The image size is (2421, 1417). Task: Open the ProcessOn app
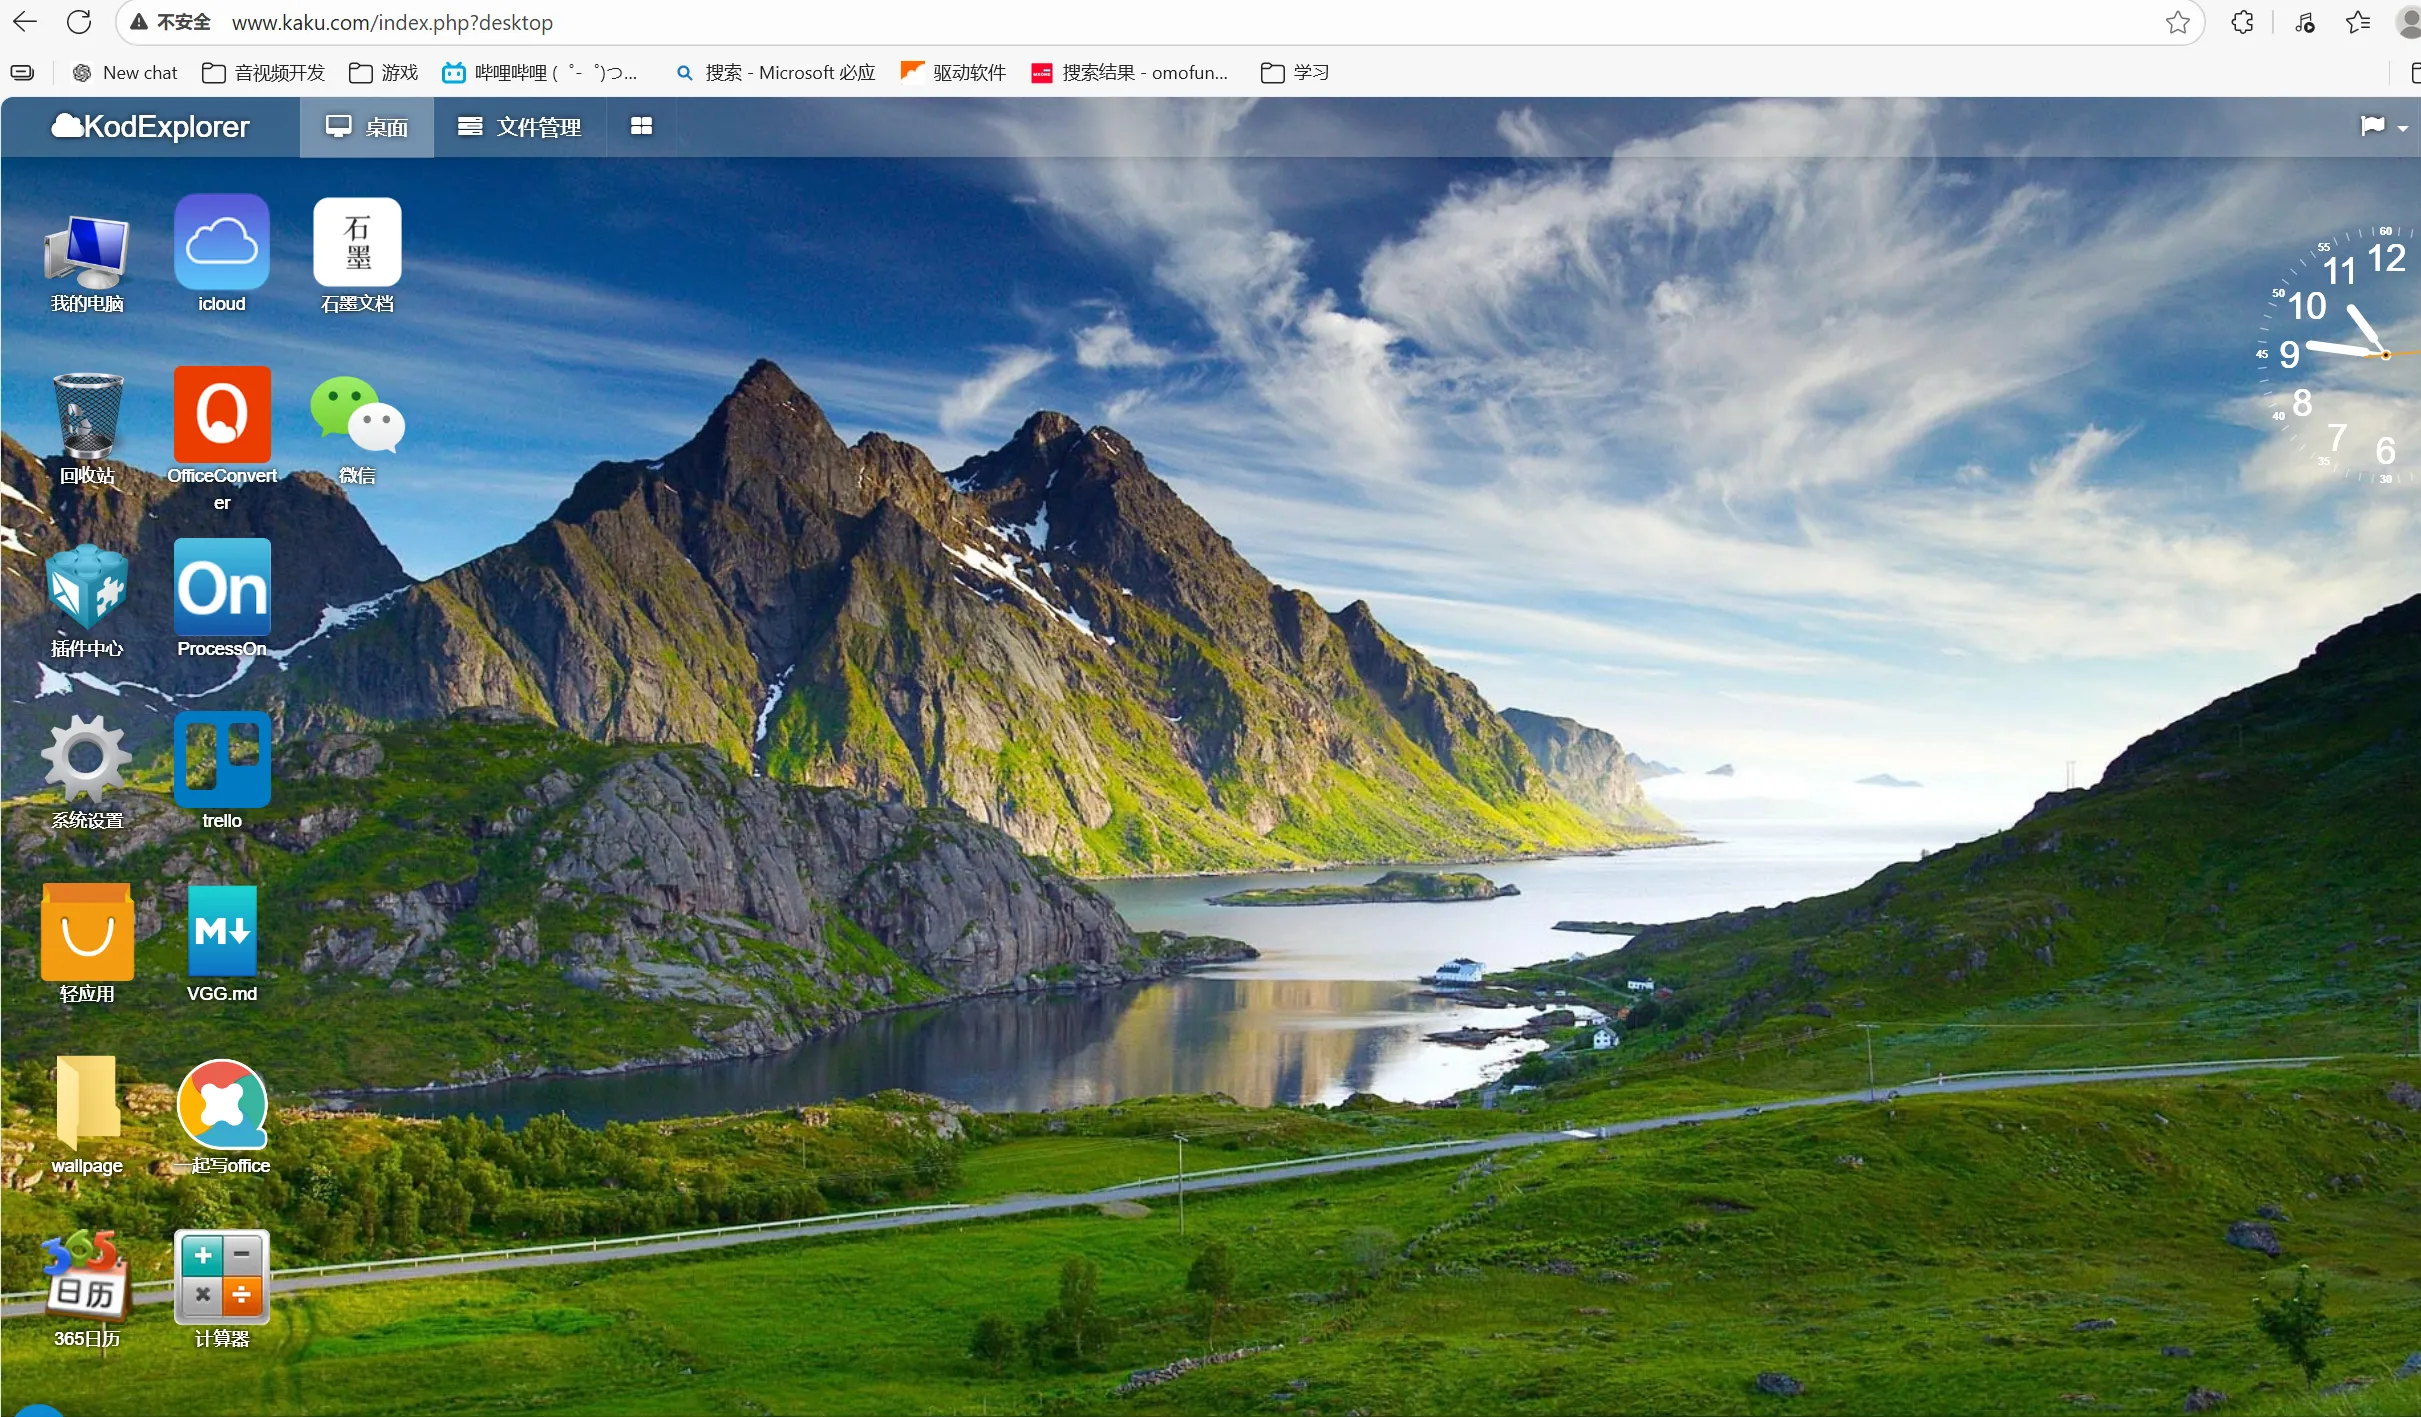click(x=221, y=588)
